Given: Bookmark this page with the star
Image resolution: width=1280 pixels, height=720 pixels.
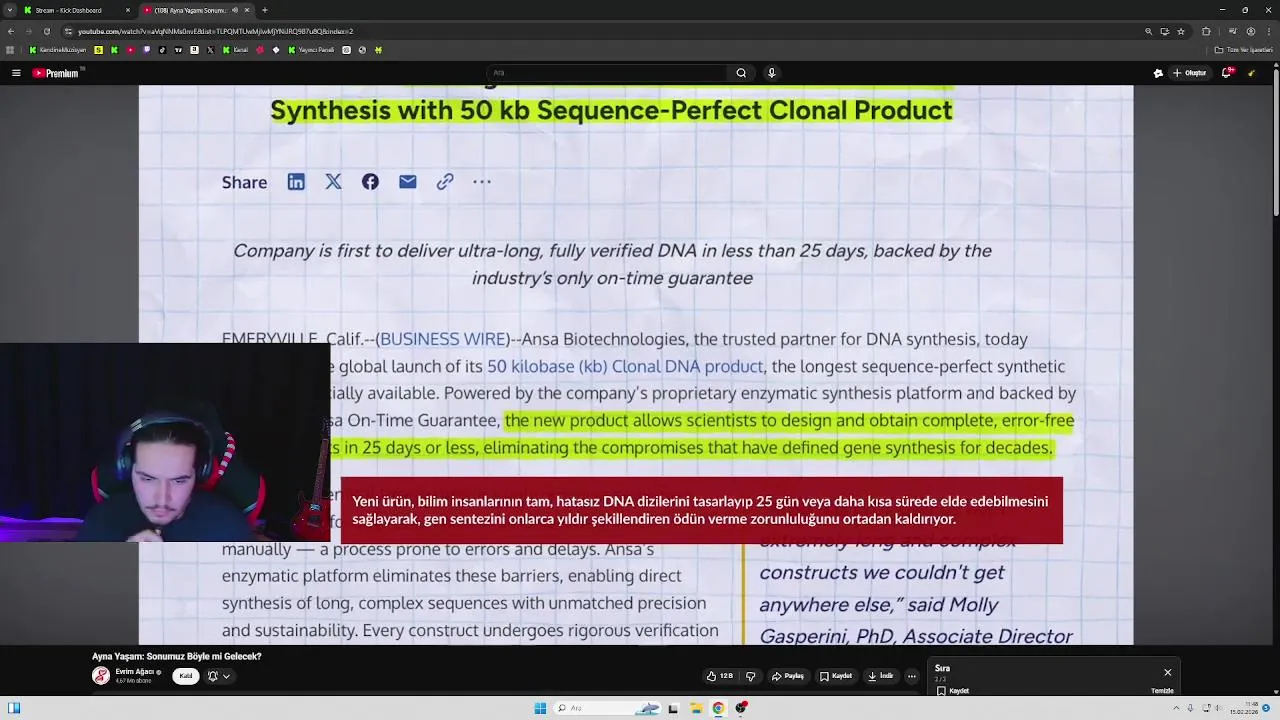Looking at the screenshot, I should click(1181, 31).
